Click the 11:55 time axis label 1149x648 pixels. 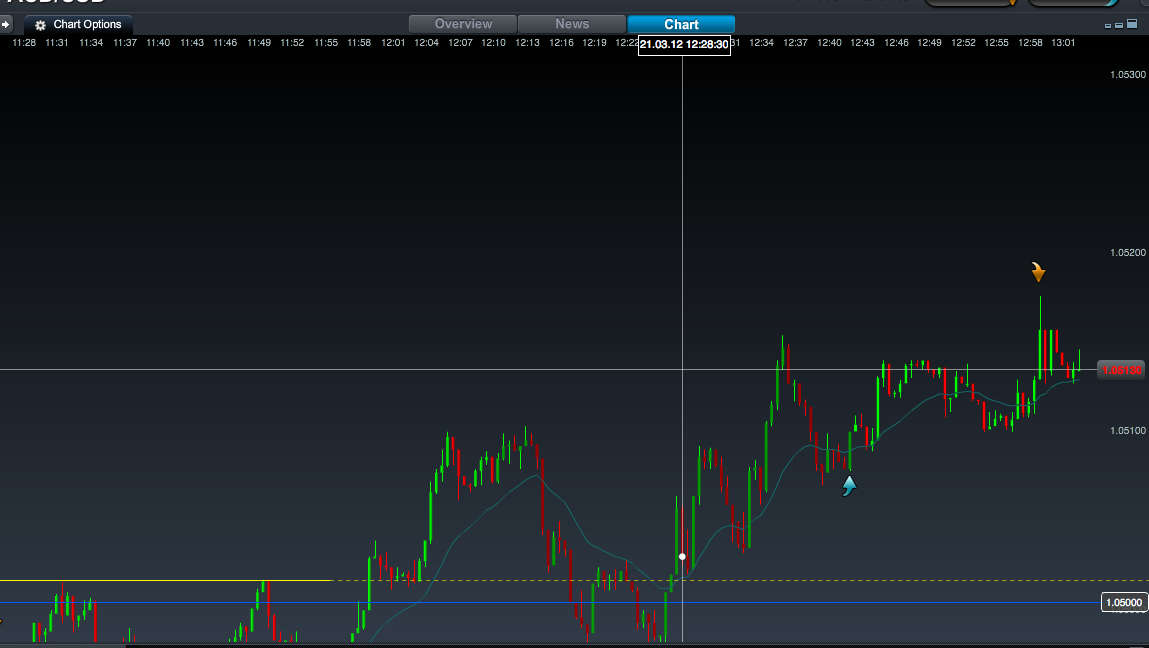pos(326,43)
